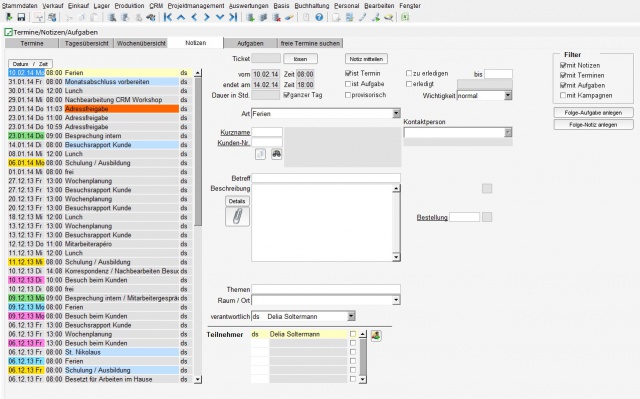Click the add record icon with green arrow

(x=251, y=17)
